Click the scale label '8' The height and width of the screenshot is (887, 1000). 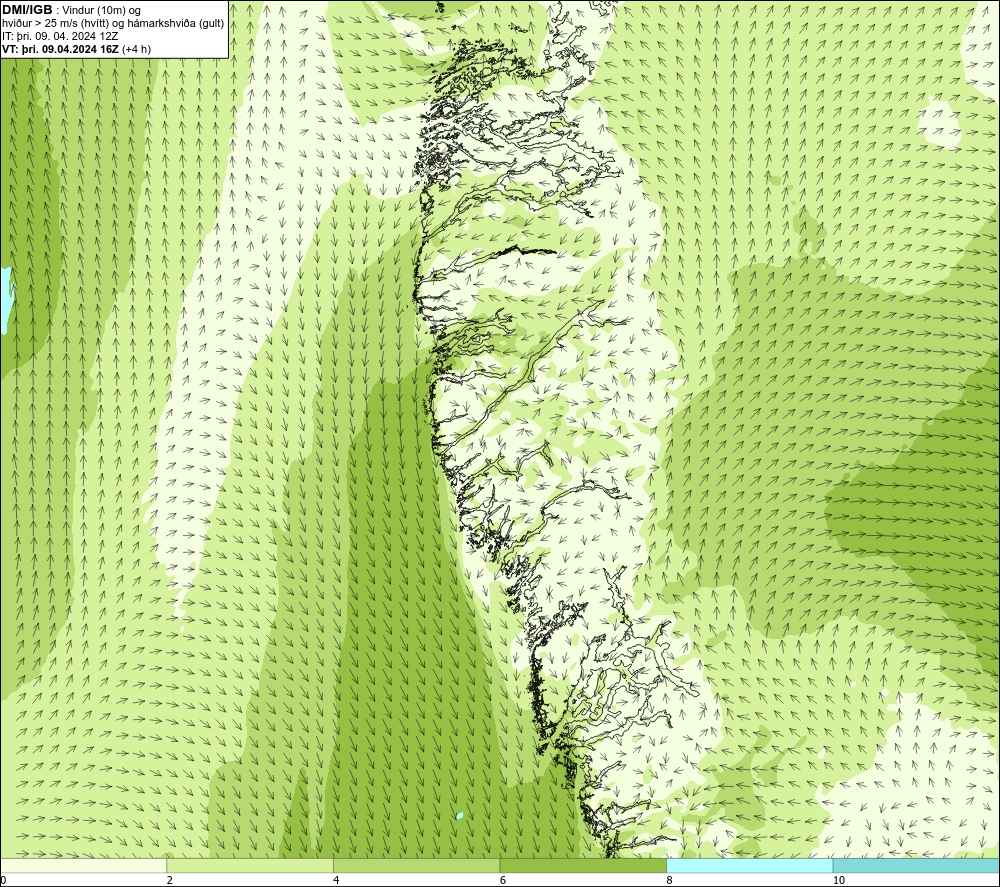click(x=670, y=880)
